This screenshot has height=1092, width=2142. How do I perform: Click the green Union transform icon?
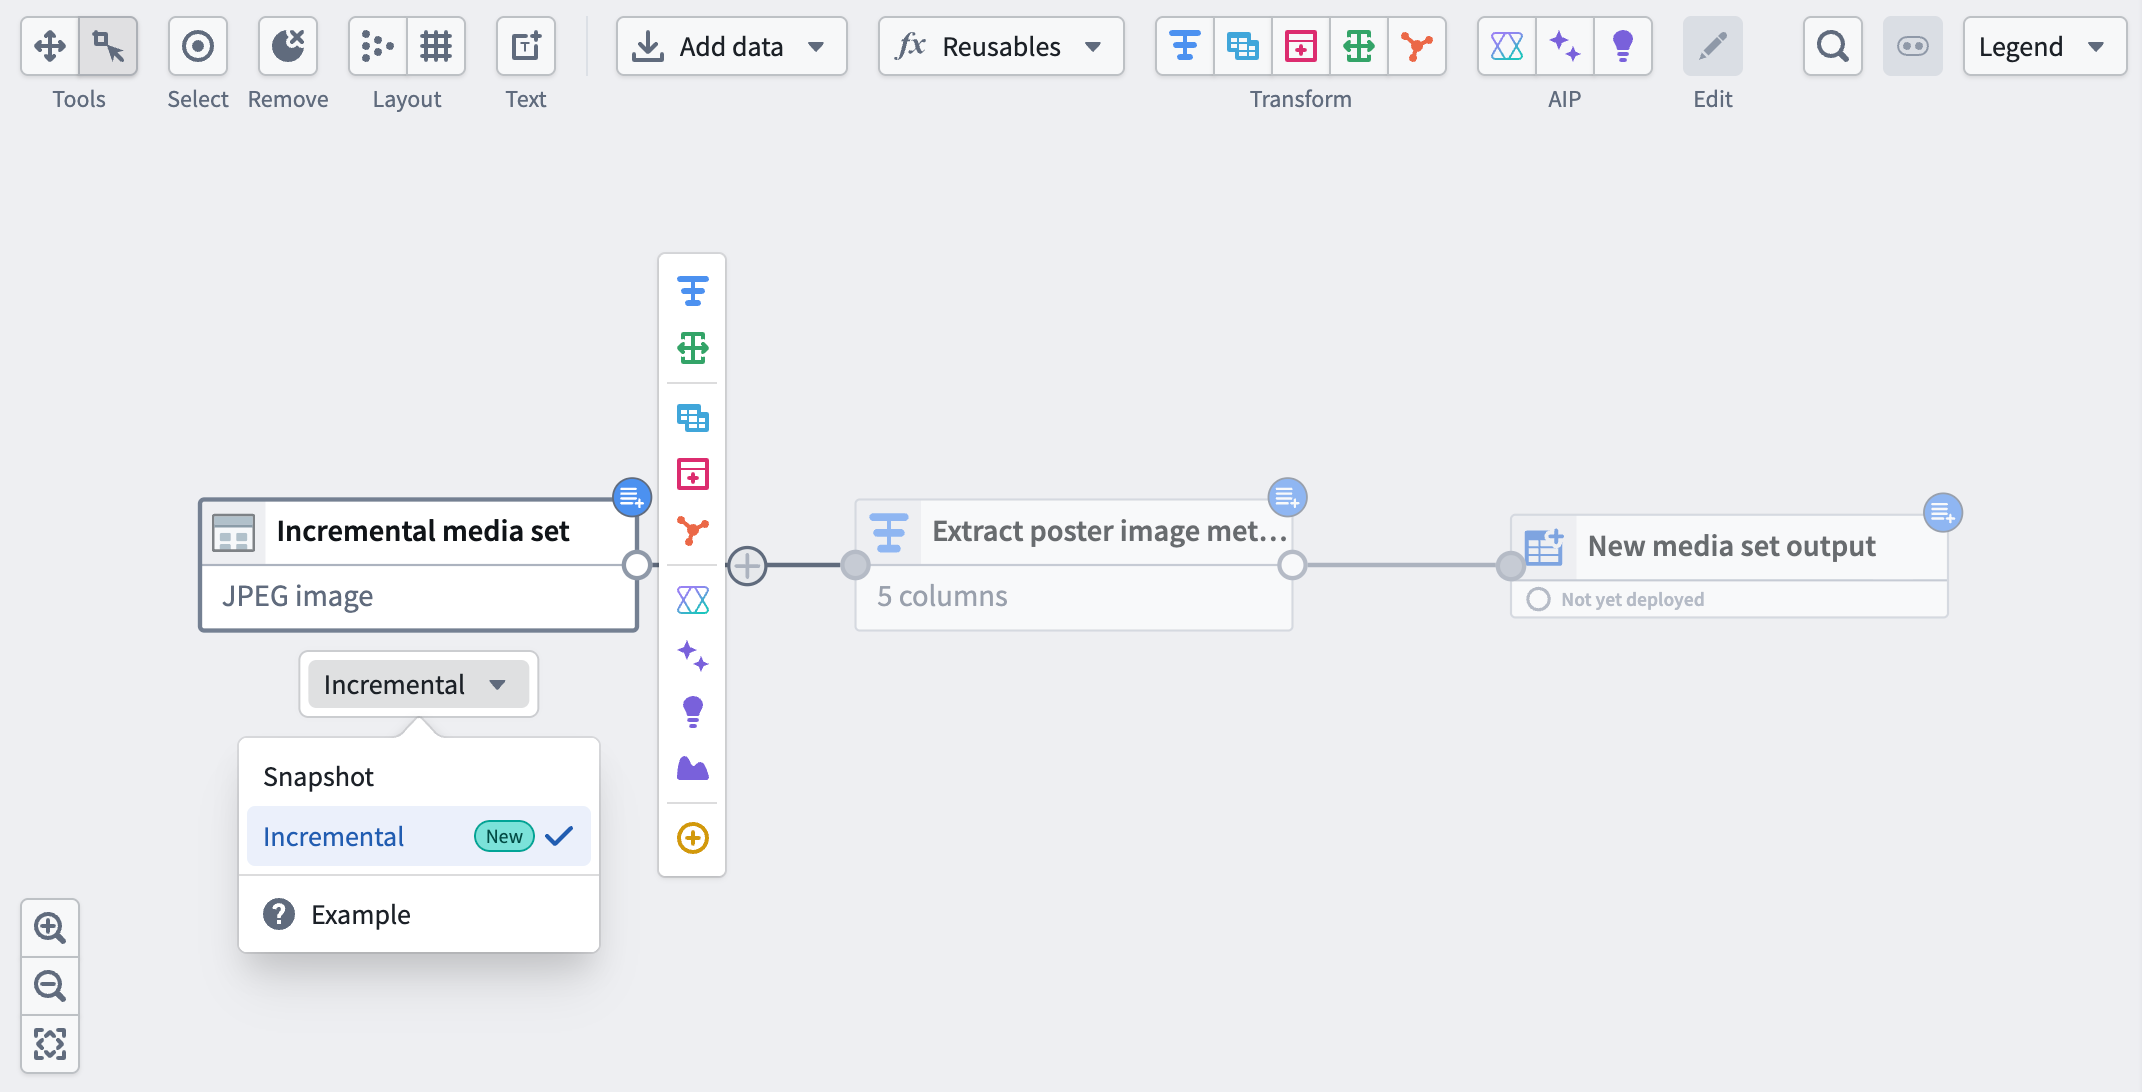(x=1359, y=45)
